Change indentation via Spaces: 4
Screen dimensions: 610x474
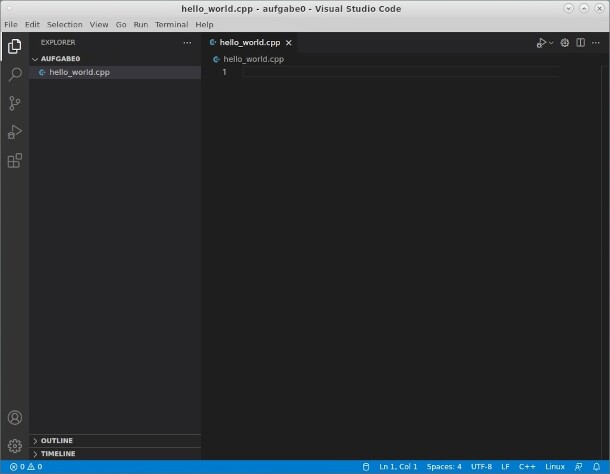(x=444, y=467)
